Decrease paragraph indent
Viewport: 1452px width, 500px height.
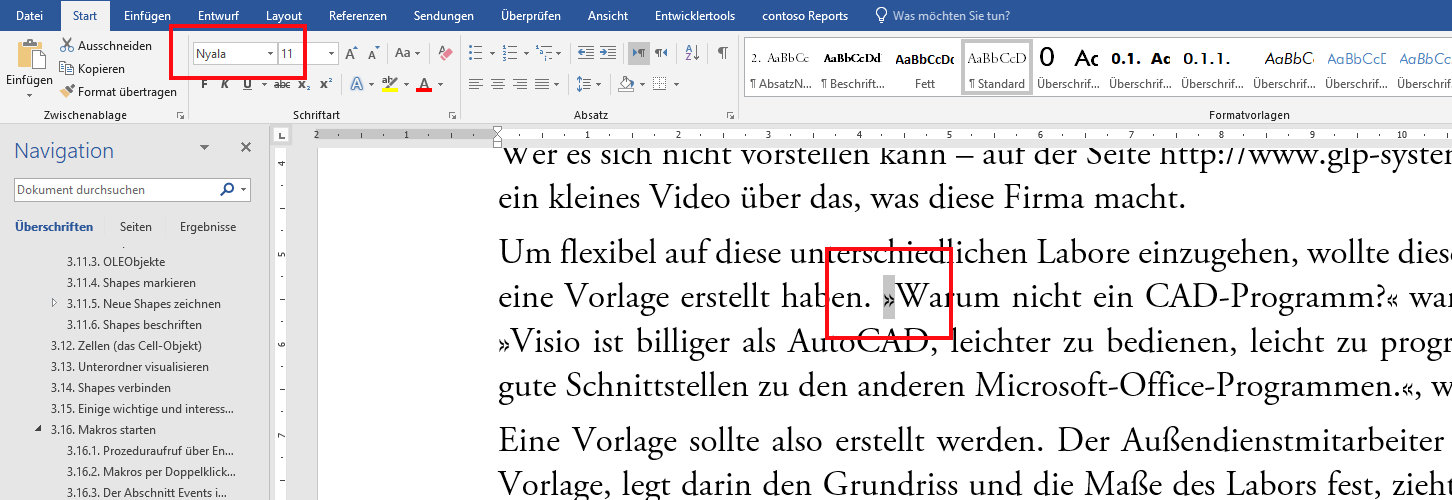coord(586,53)
